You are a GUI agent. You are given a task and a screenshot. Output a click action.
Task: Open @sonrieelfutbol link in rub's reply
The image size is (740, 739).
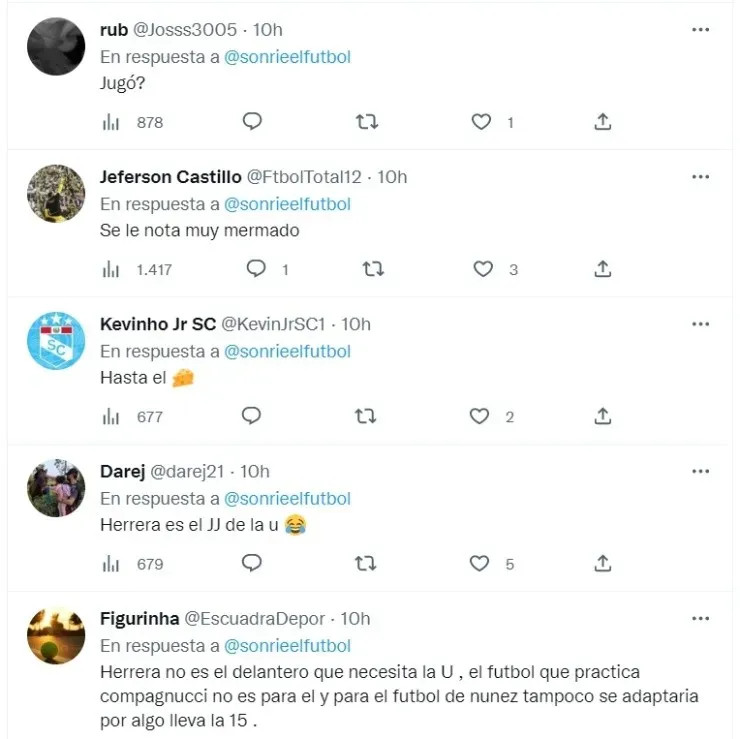tap(287, 57)
